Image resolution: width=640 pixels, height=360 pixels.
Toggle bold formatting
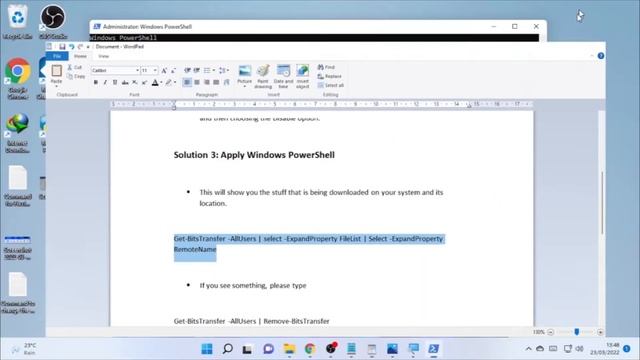point(96,82)
